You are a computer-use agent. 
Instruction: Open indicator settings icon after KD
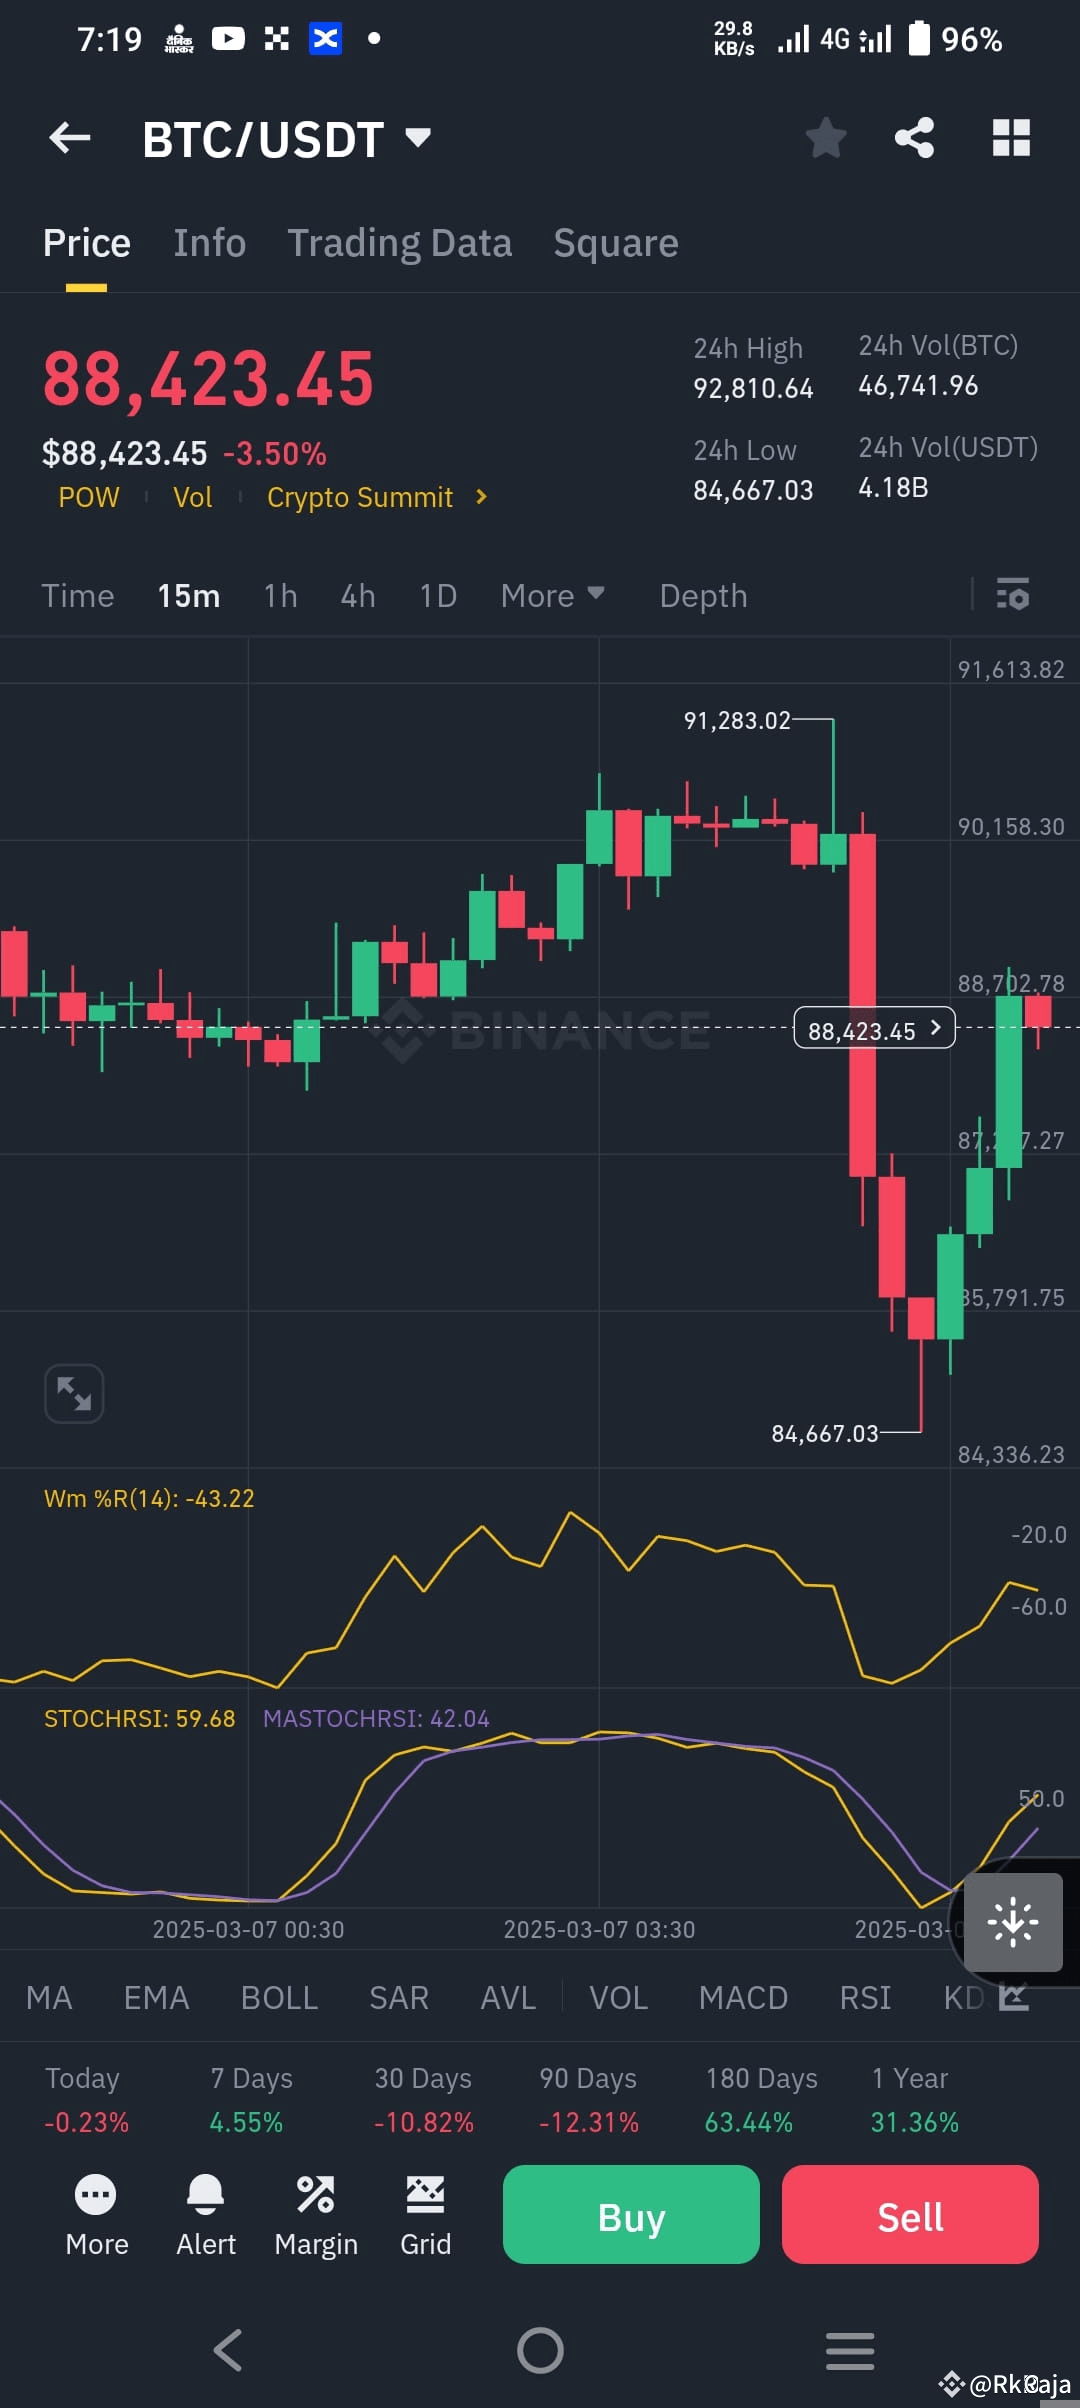coord(1014,1997)
